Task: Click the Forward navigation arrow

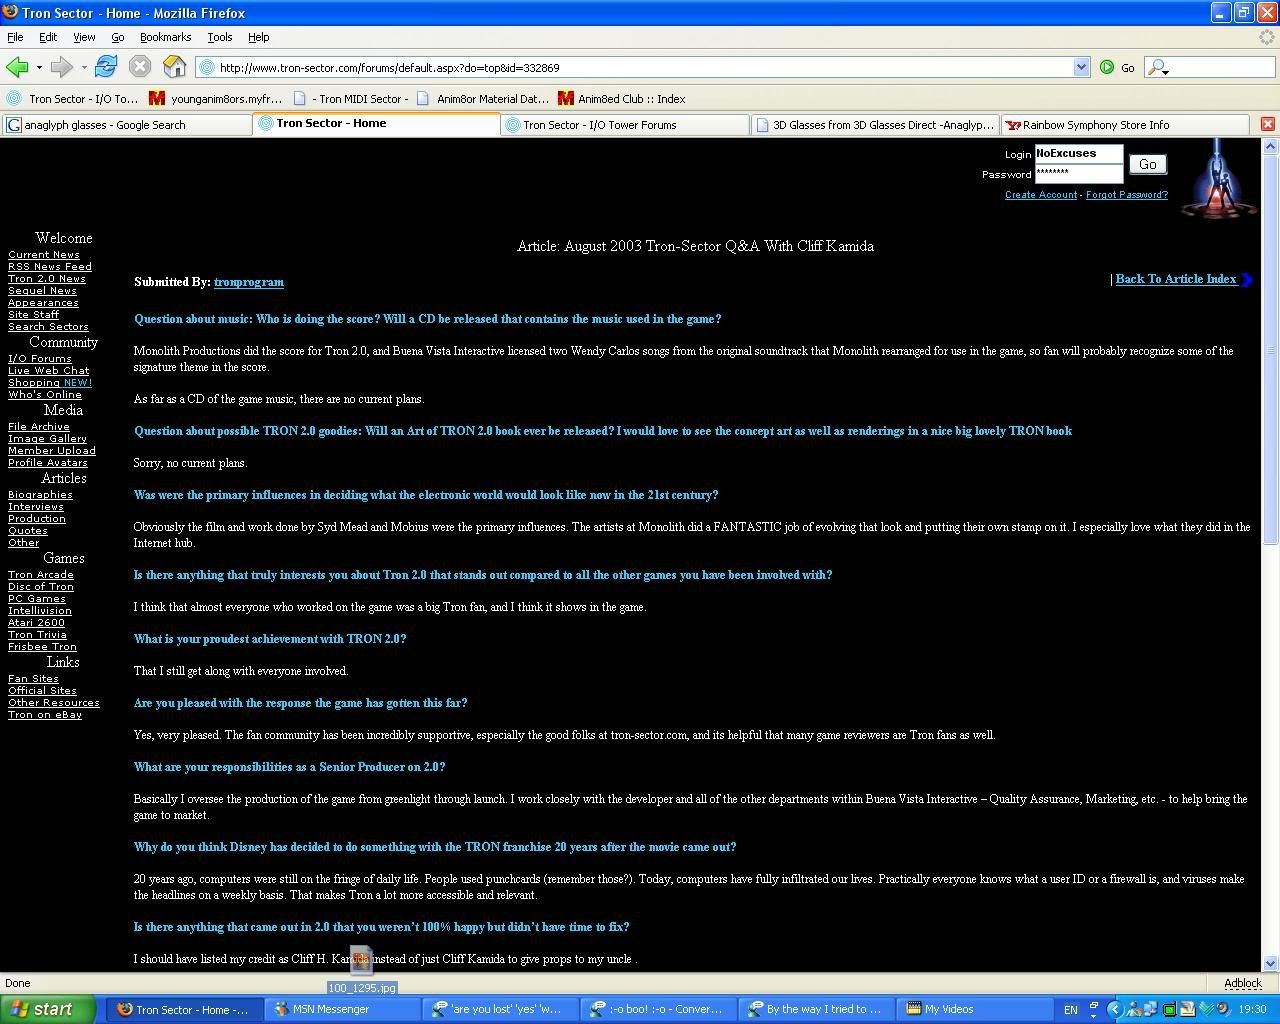Action: (61, 67)
